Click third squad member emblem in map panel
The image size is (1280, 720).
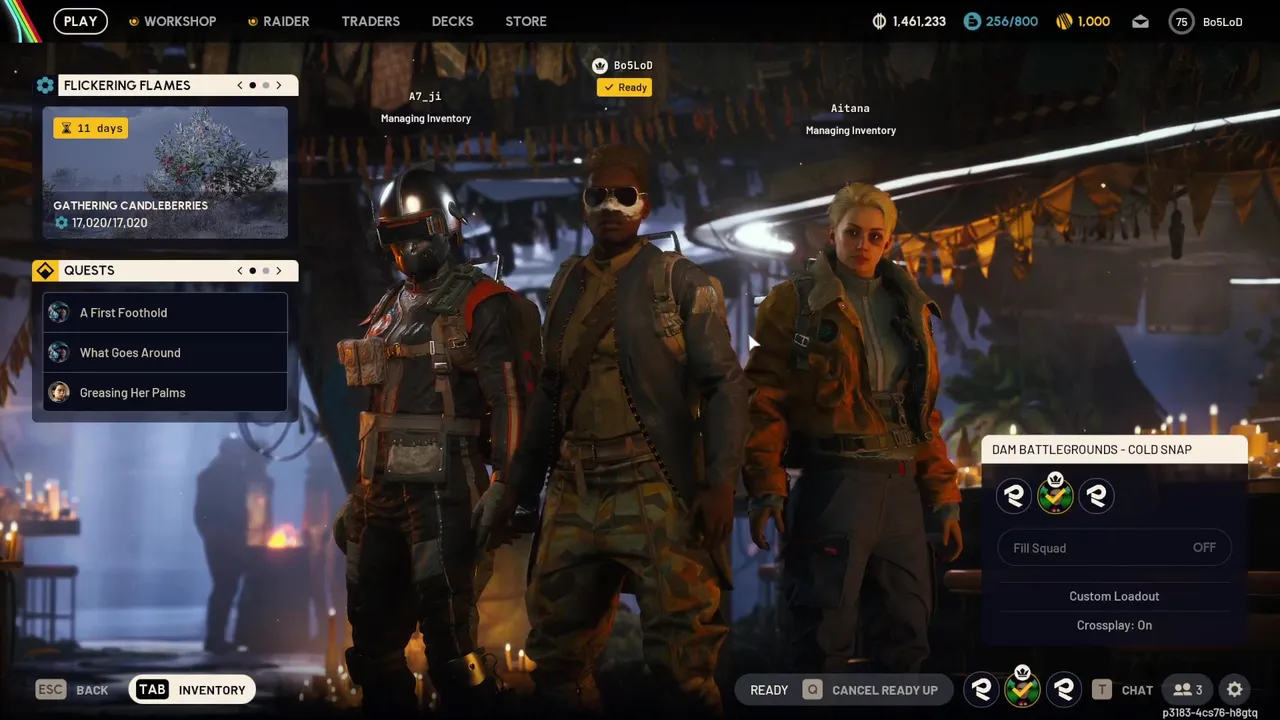point(1096,495)
